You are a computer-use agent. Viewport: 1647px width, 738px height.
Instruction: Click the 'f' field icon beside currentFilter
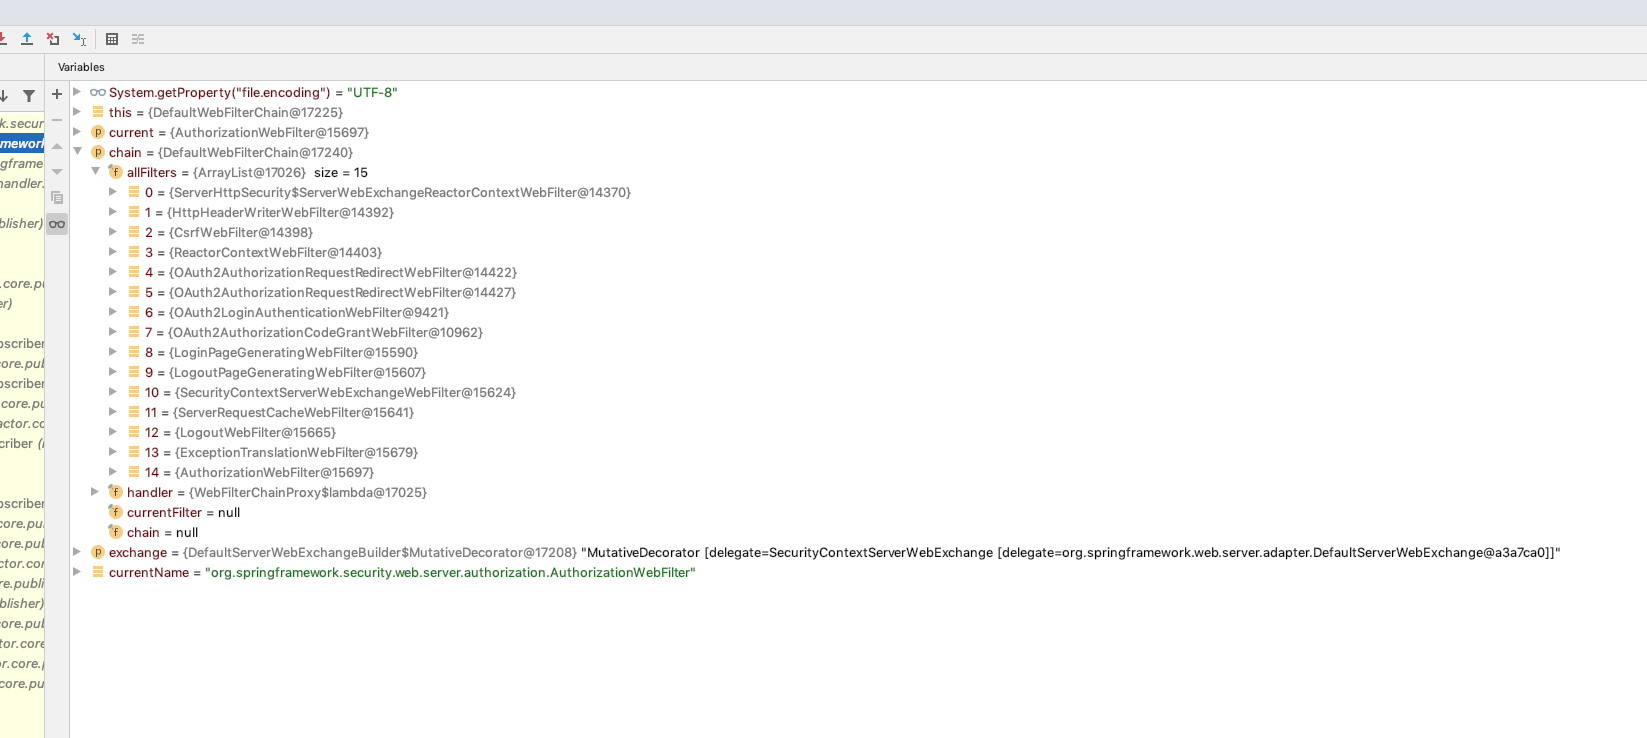click(115, 512)
